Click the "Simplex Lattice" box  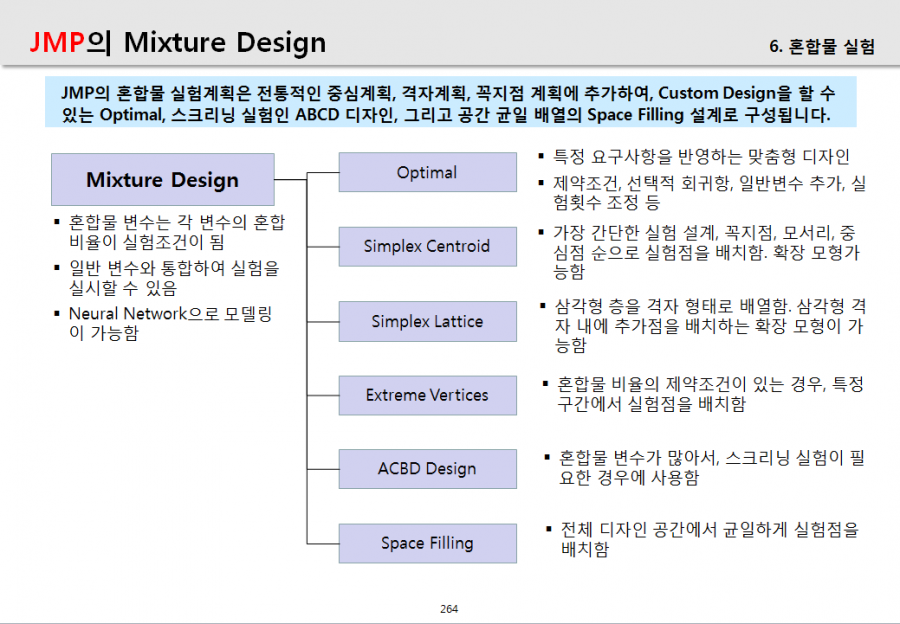[x=428, y=321]
